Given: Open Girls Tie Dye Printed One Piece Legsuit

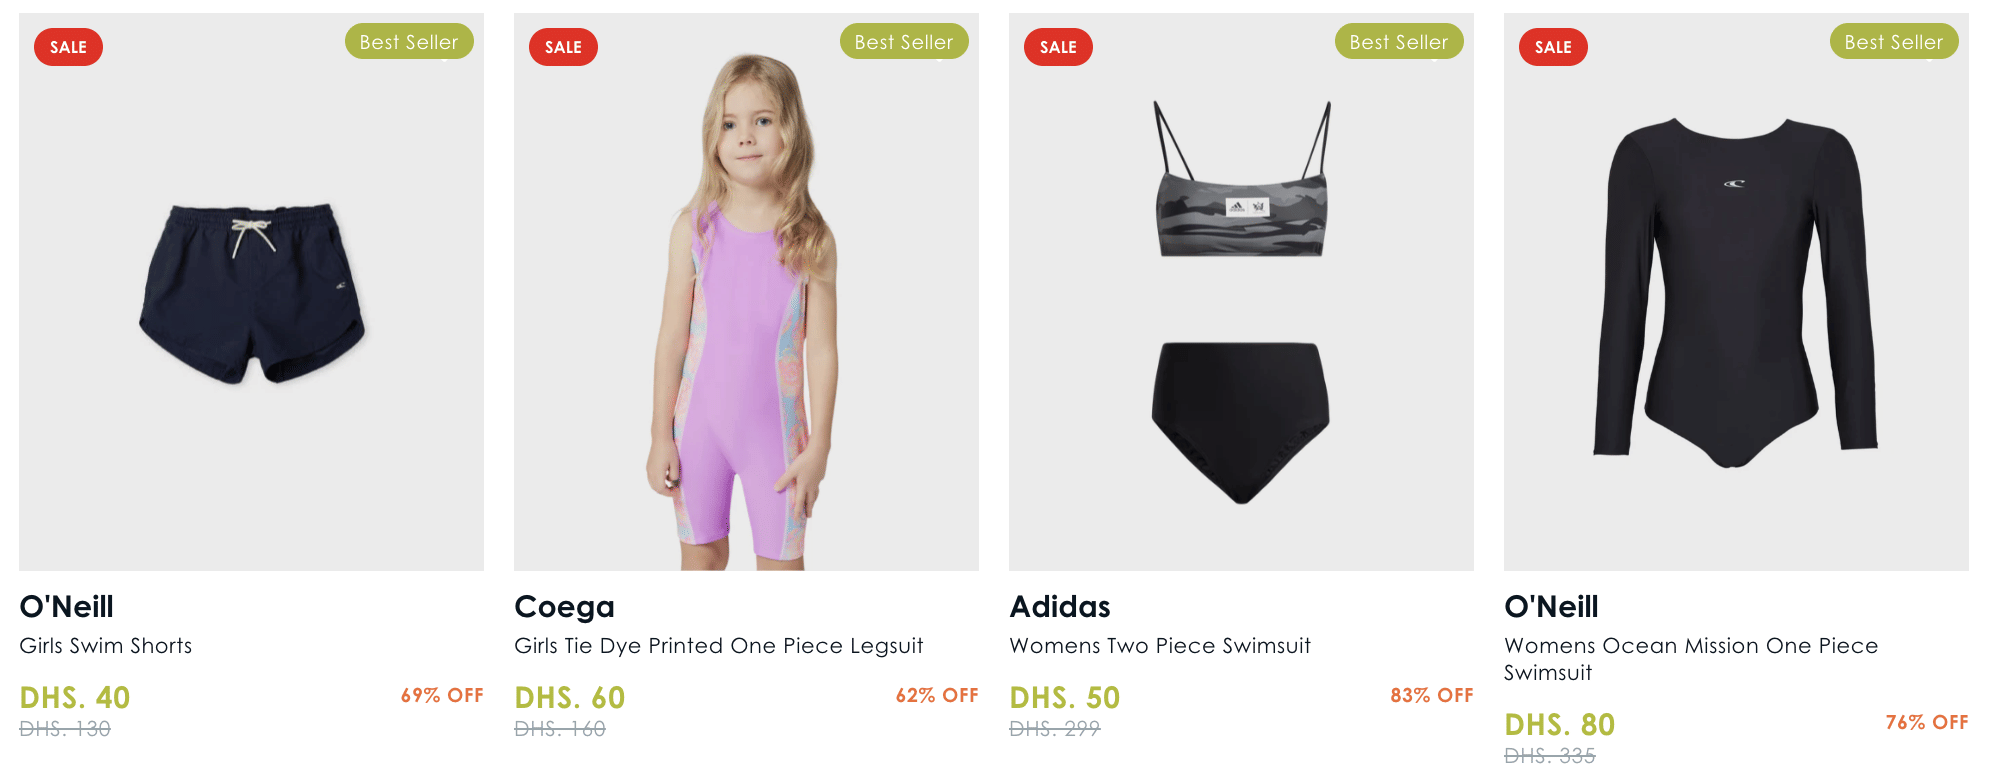Looking at the screenshot, I should 718,646.
